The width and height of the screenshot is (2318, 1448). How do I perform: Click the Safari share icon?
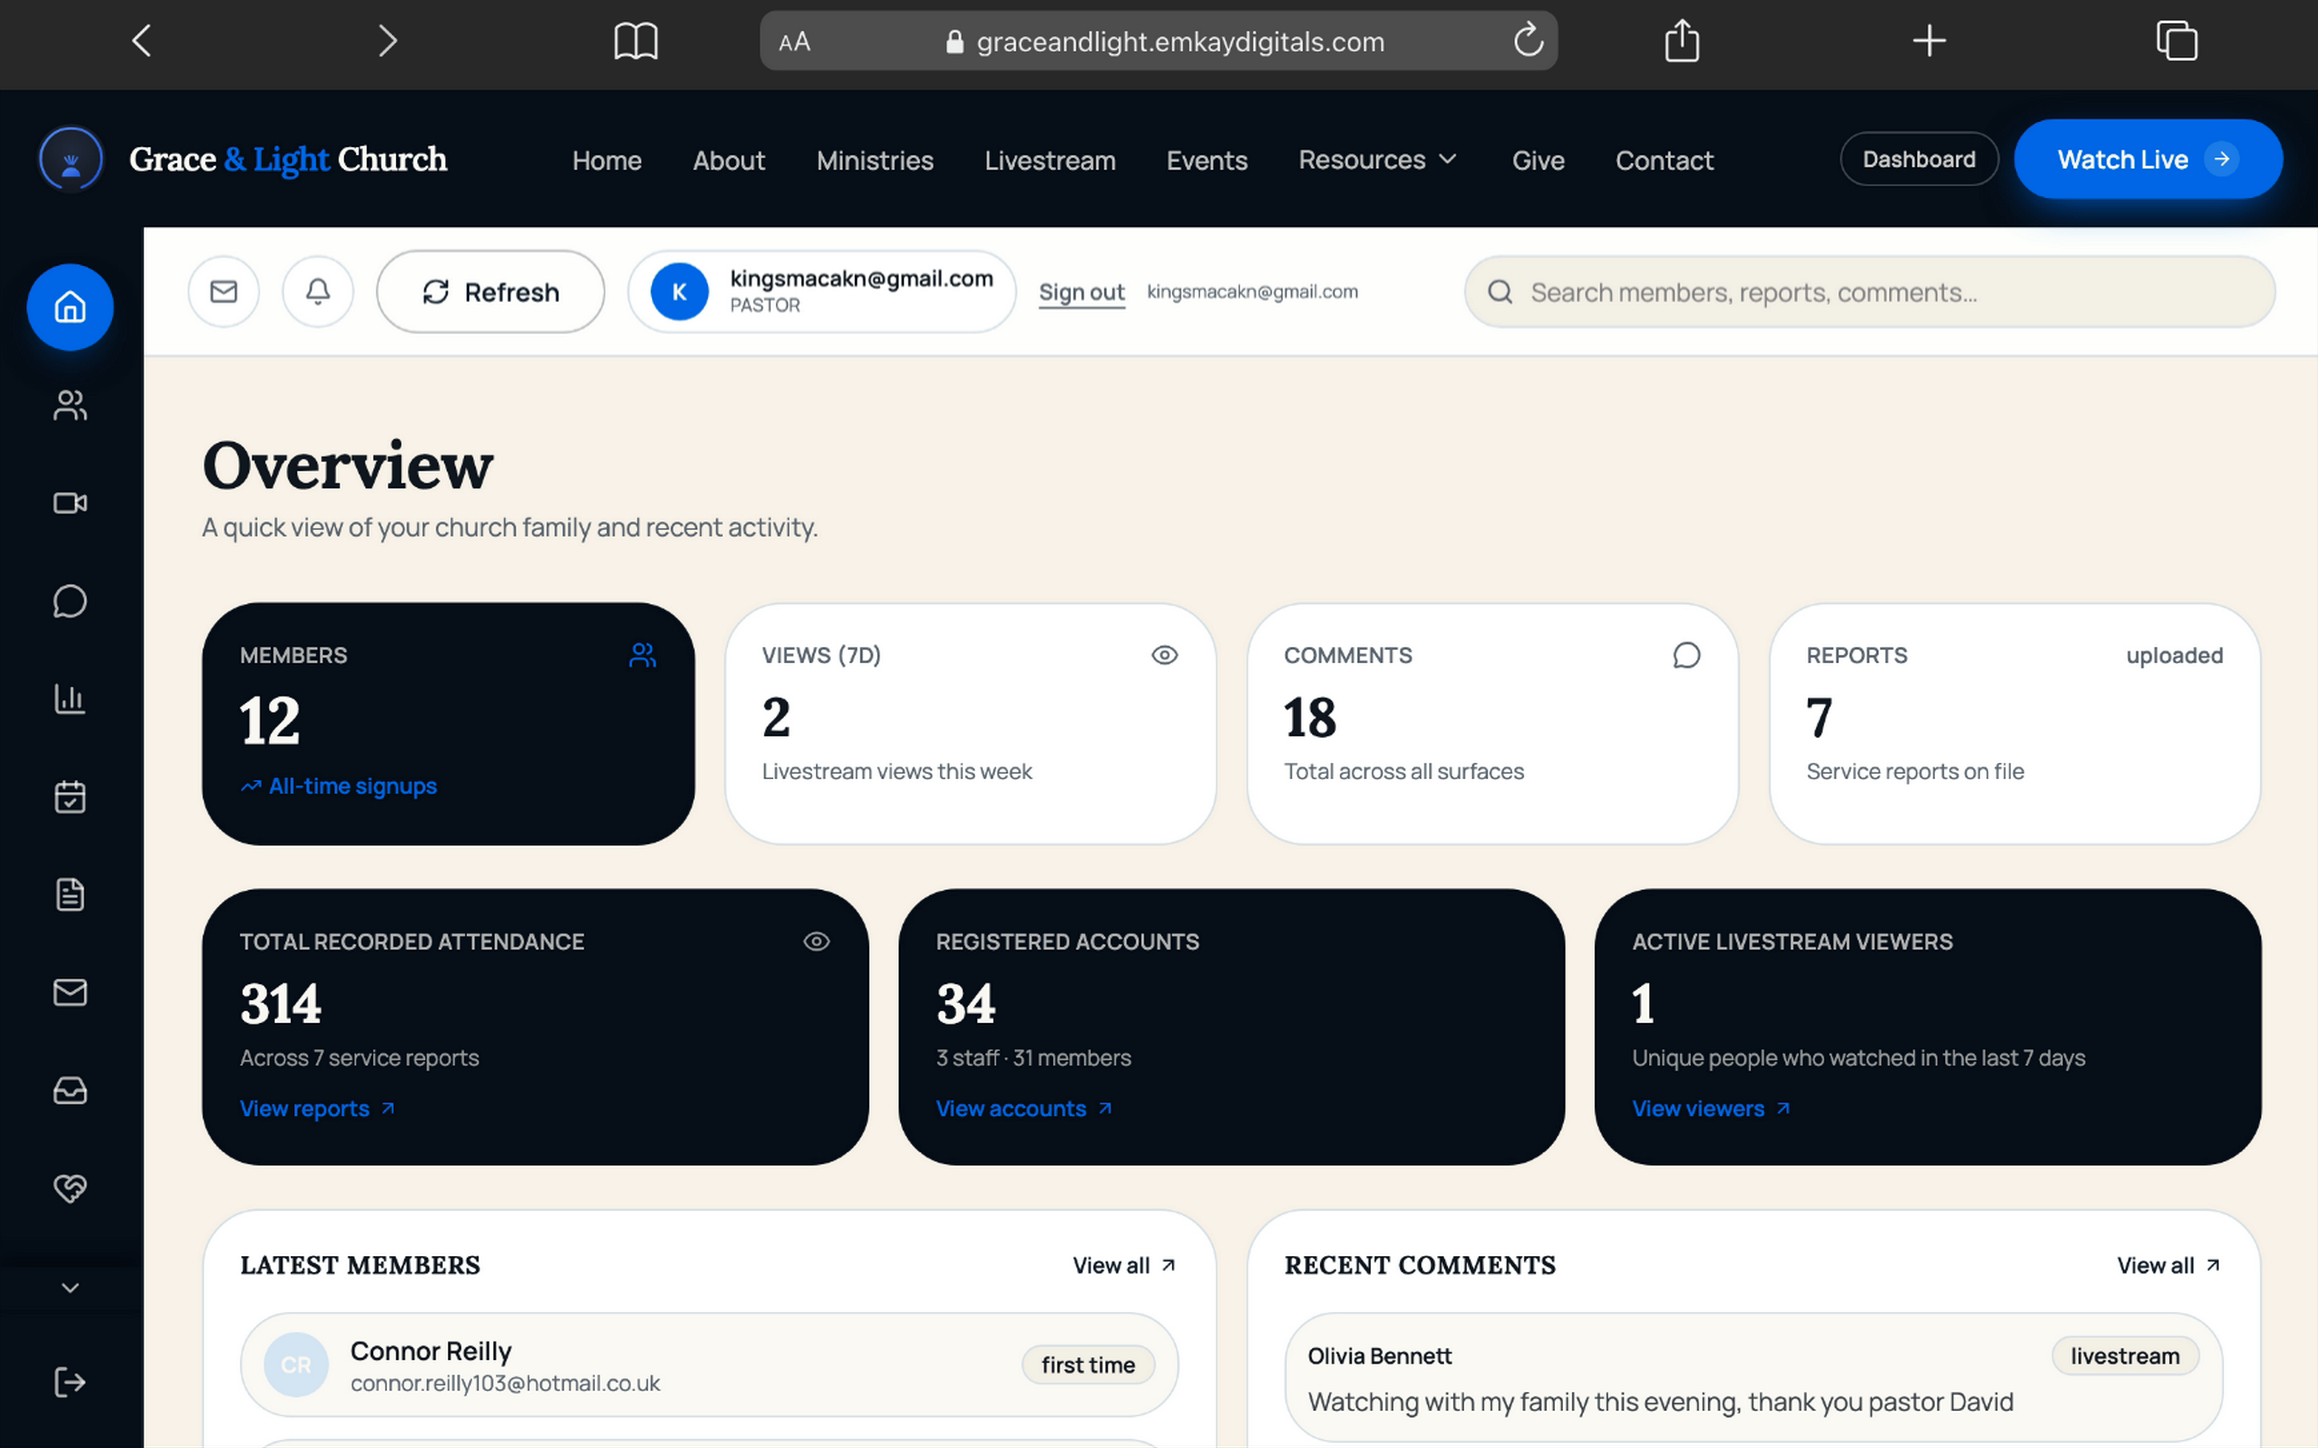[x=1682, y=41]
